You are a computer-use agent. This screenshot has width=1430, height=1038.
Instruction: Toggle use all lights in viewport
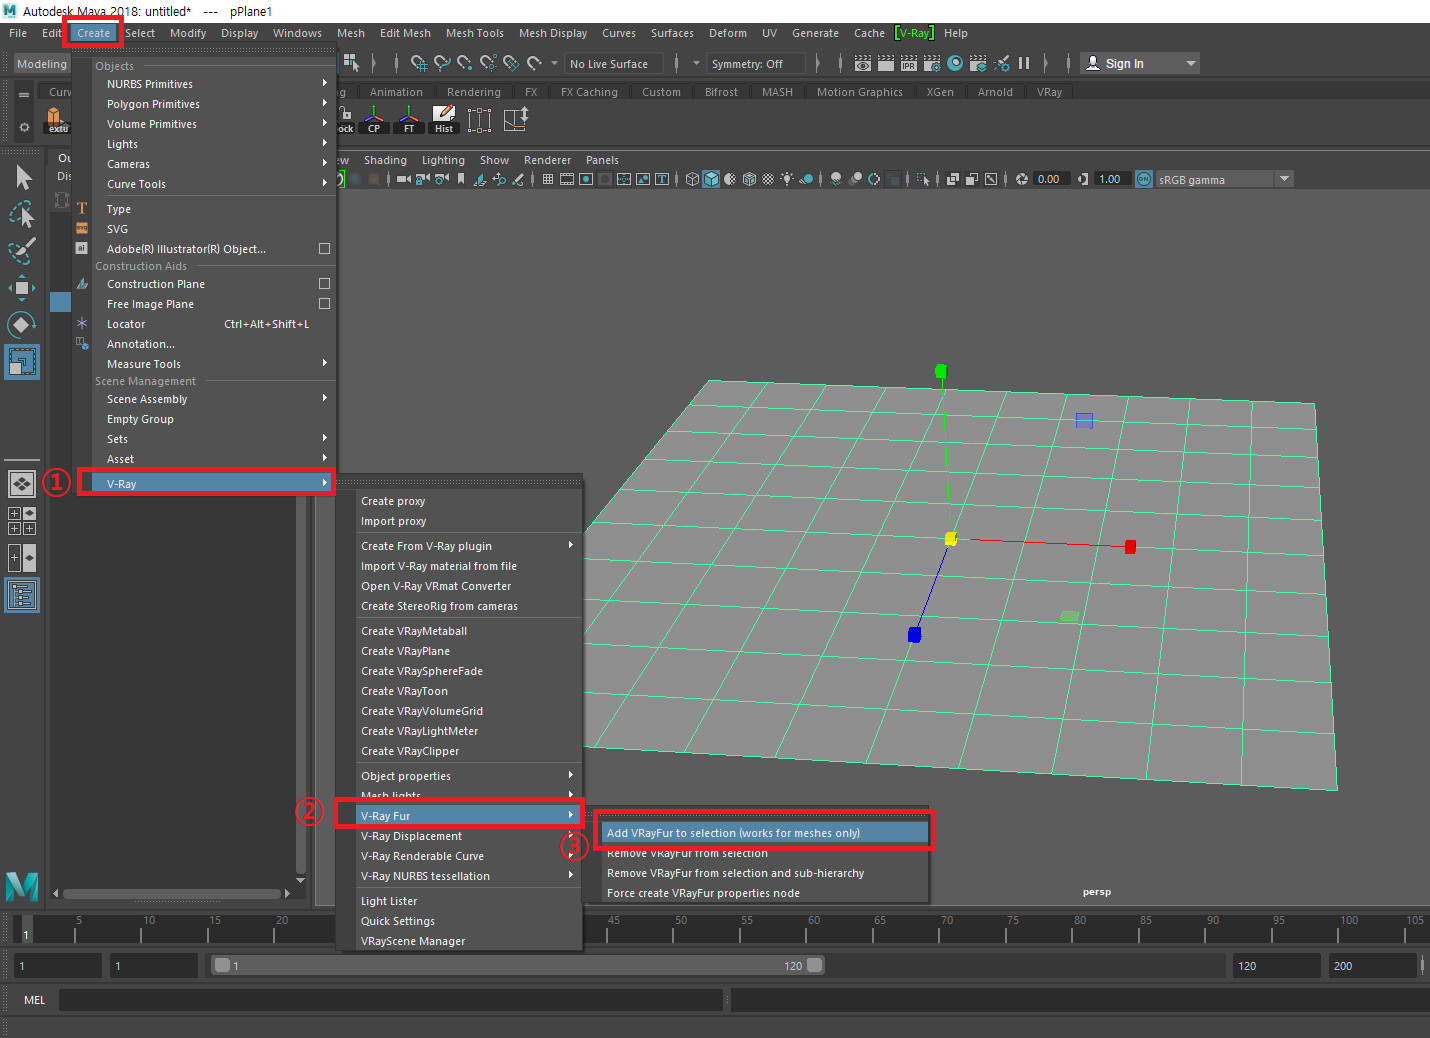tap(787, 179)
